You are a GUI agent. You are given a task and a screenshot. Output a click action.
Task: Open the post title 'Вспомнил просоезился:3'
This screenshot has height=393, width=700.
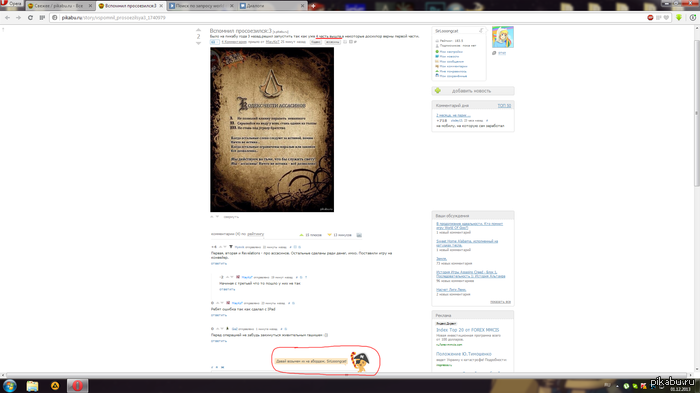(241, 31)
